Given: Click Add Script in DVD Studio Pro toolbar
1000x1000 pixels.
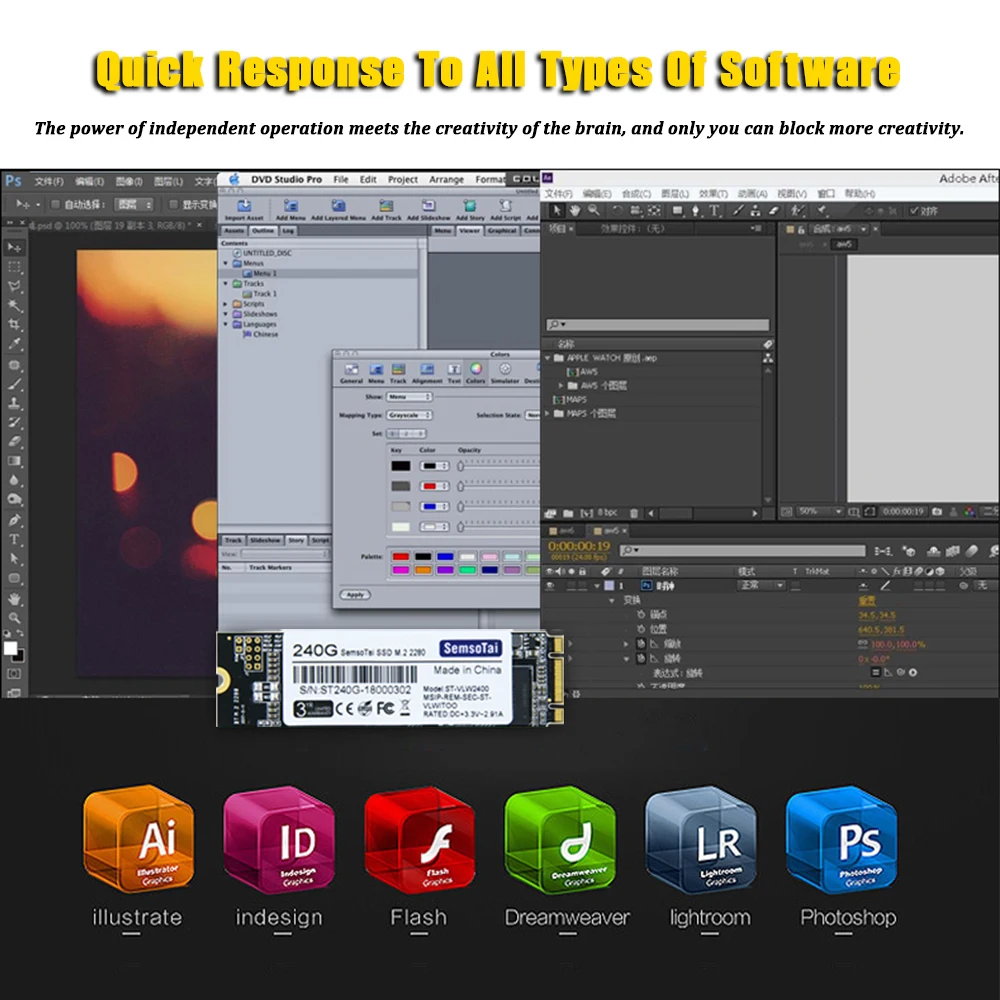Looking at the screenshot, I should (505, 210).
